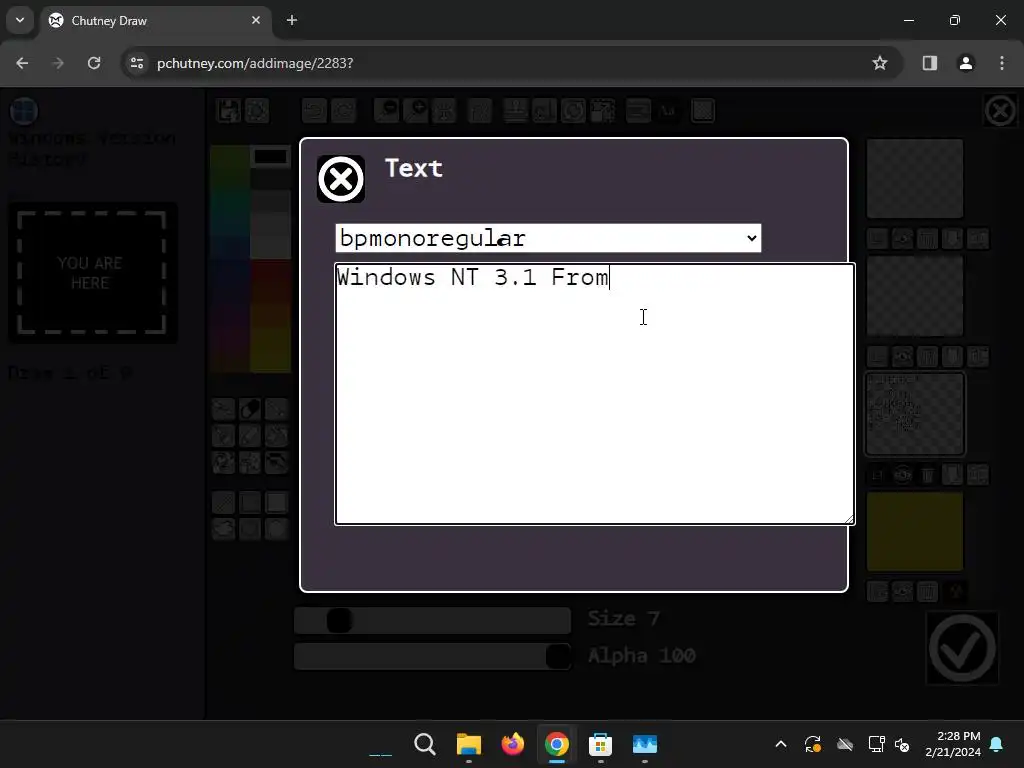This screenshot has height=768, width=1024.
Task: Reload the page
Action: (x=94, y=63)
